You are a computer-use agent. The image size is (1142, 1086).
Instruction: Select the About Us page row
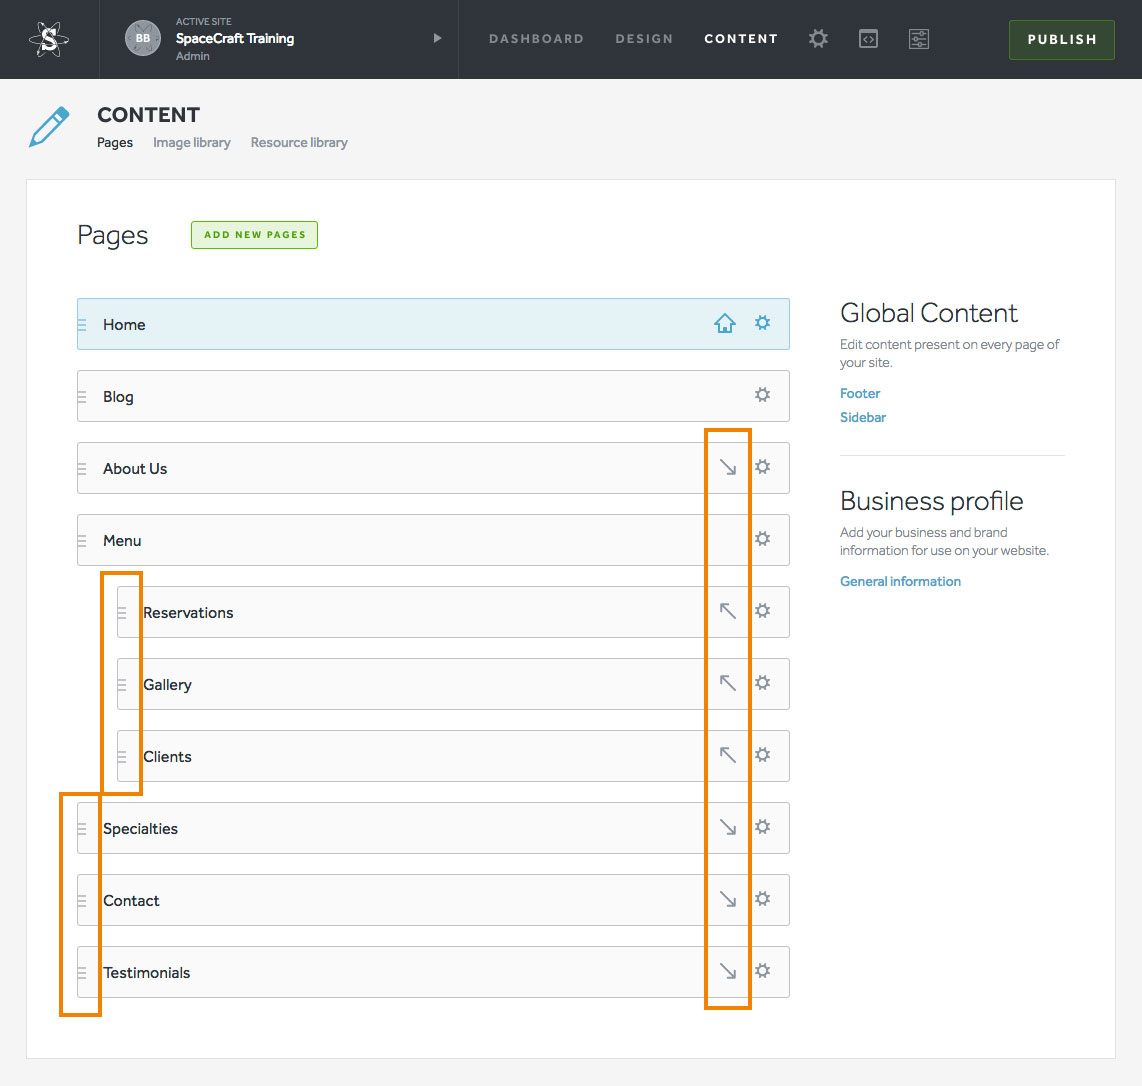click(433, 468)
